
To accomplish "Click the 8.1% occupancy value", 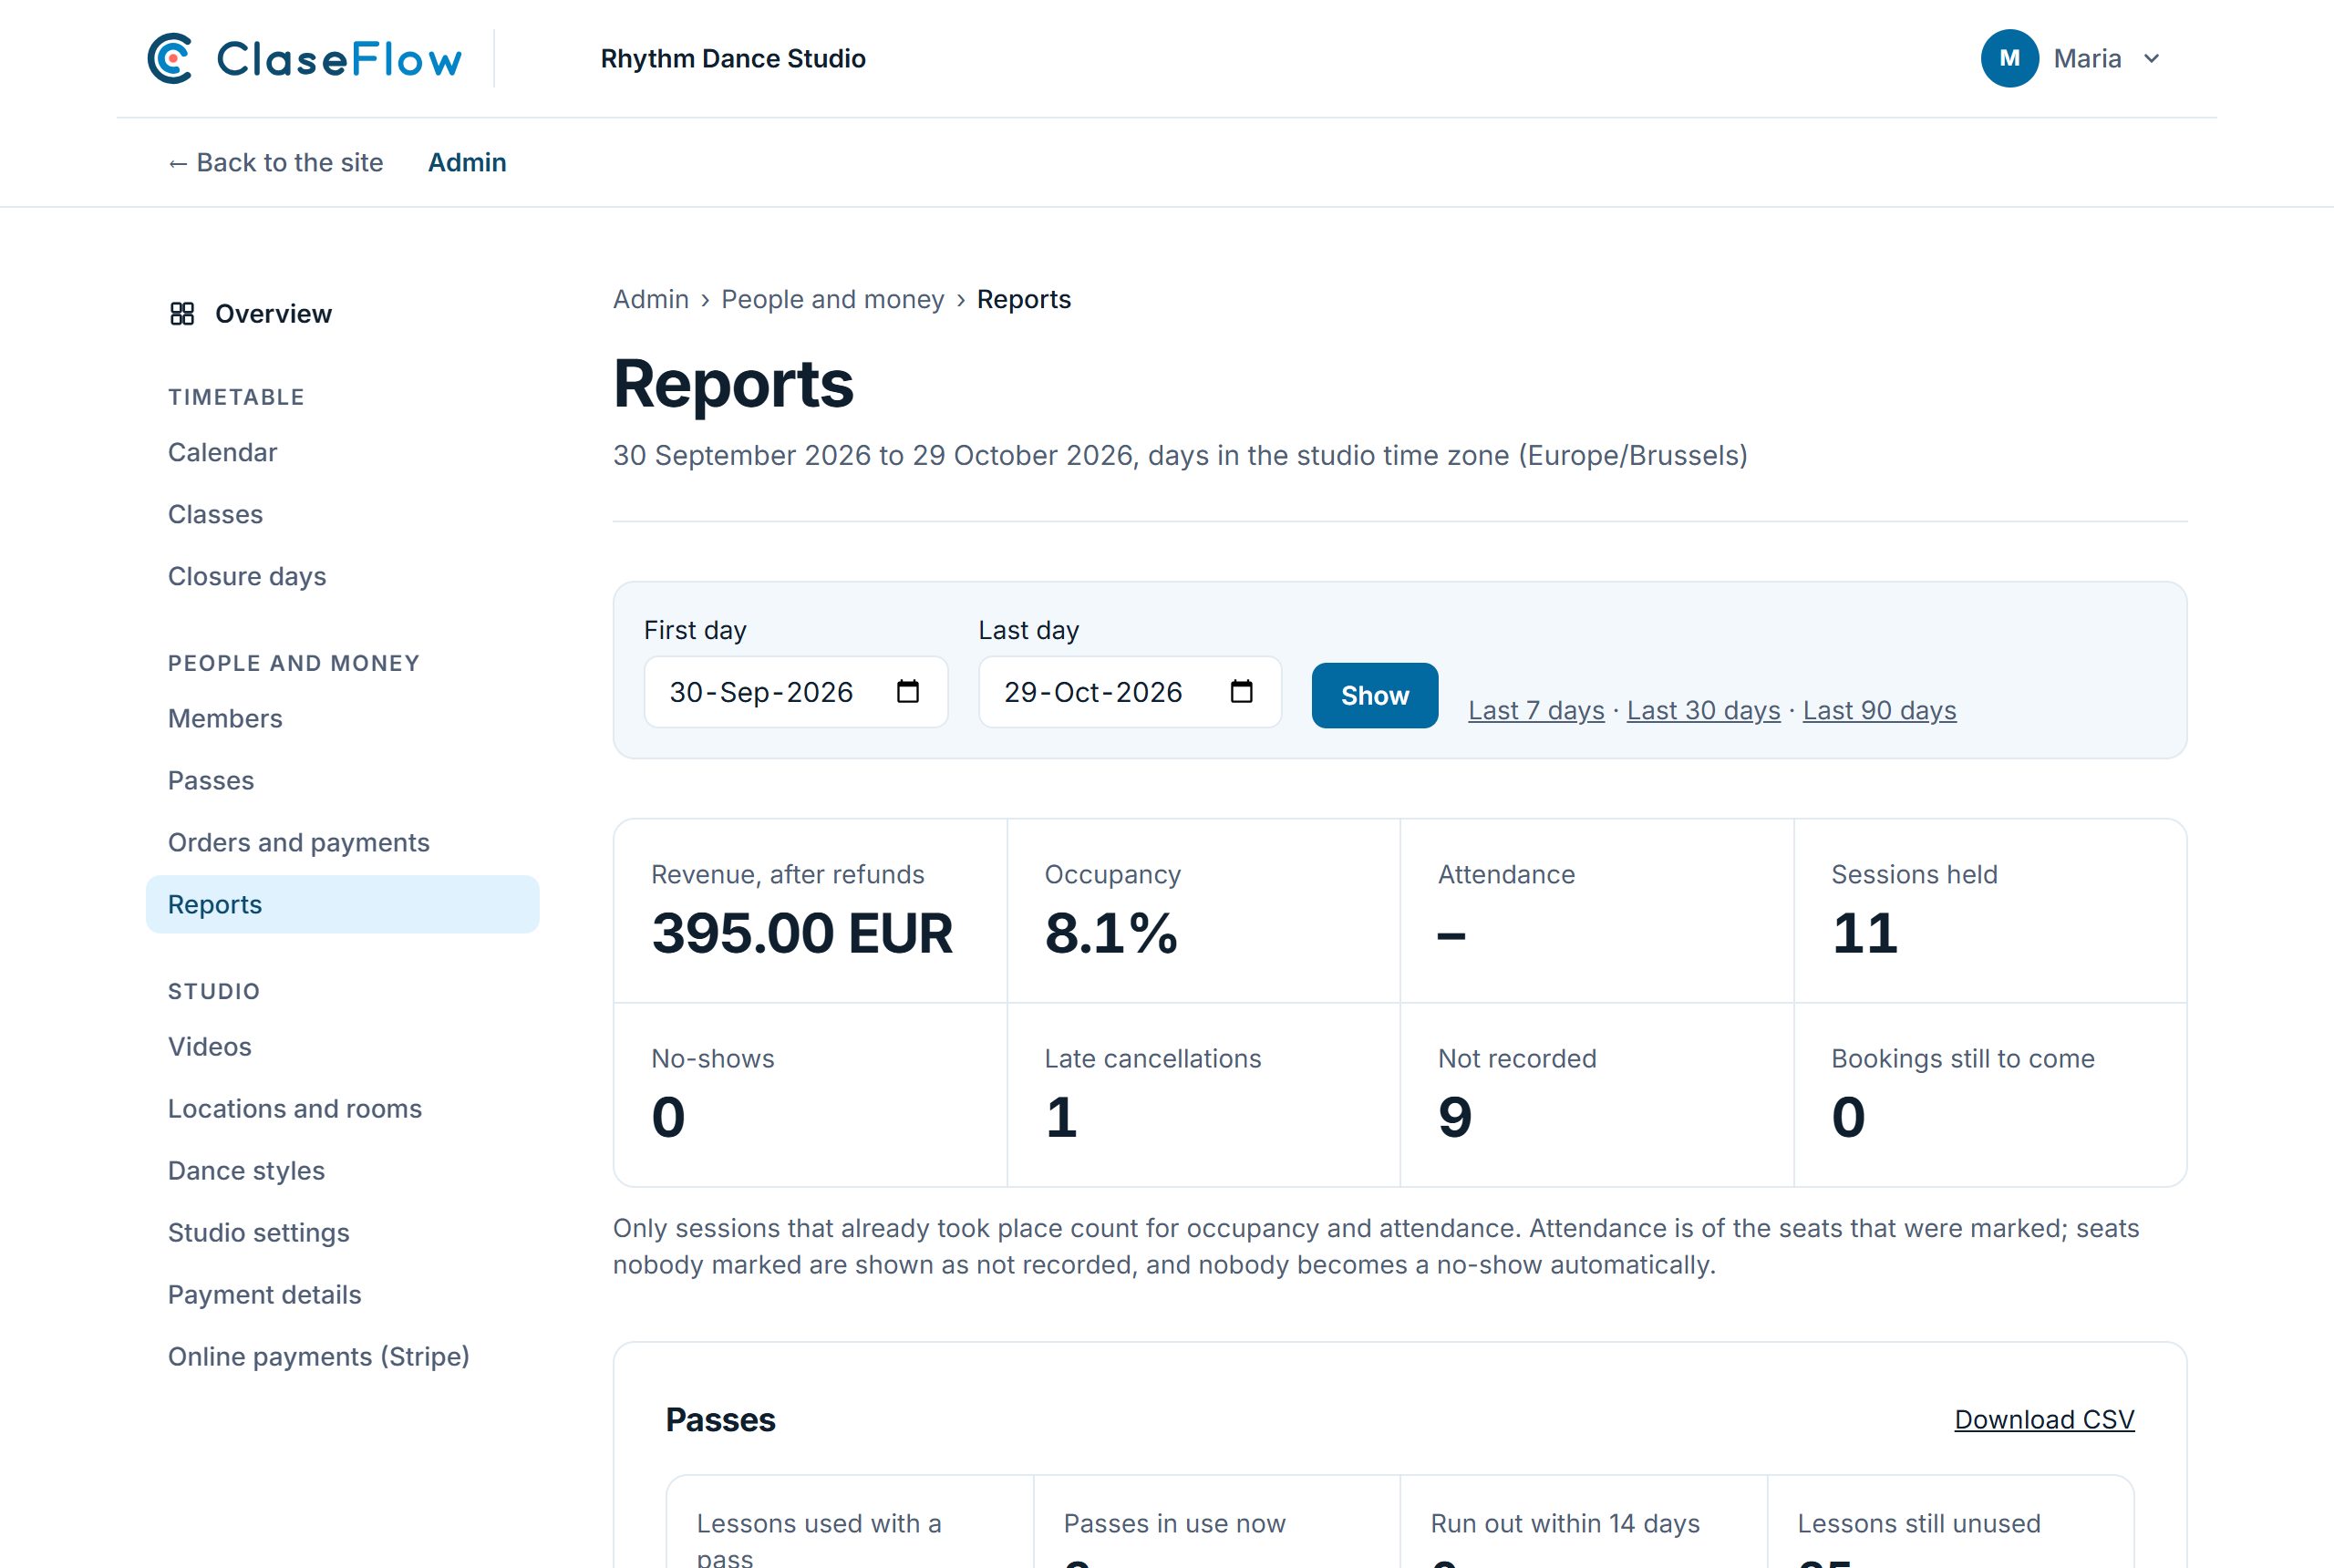I will click(x=1111, y=933).
